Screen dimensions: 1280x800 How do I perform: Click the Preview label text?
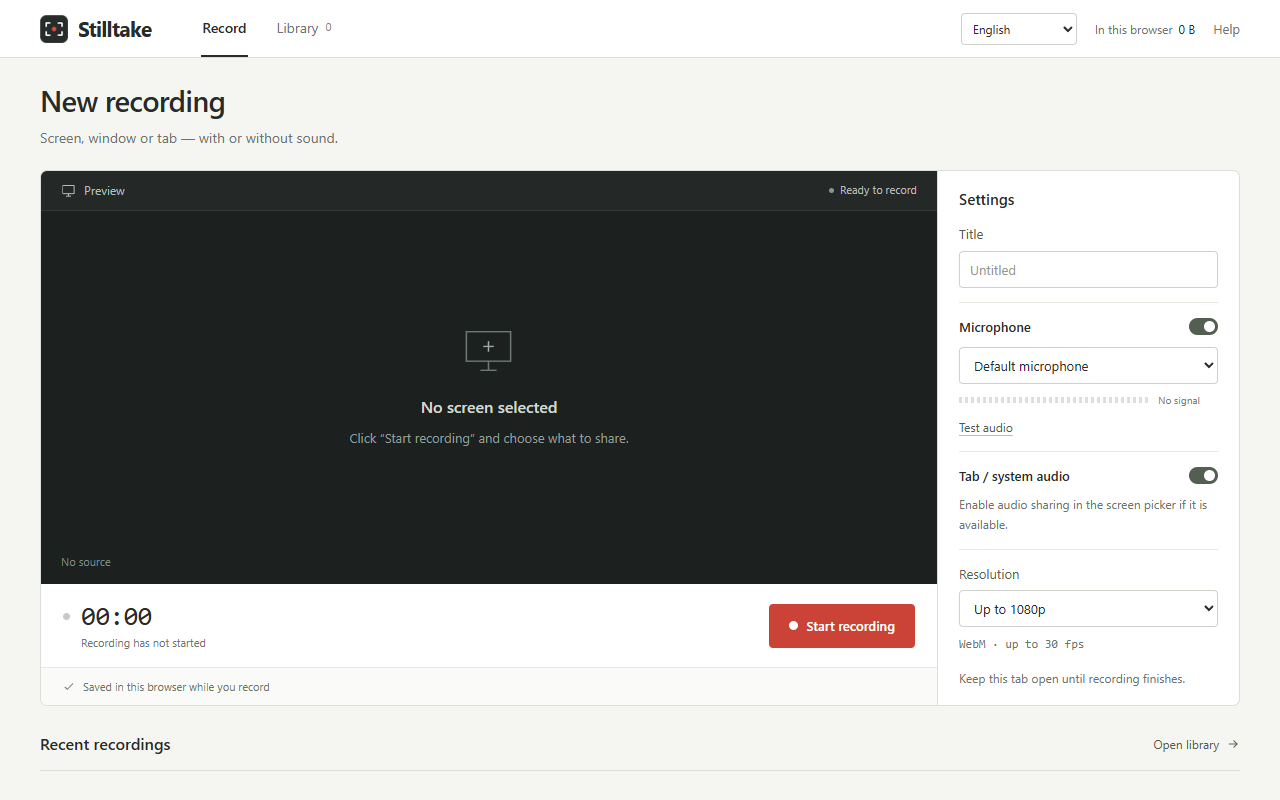click(104, 191)
